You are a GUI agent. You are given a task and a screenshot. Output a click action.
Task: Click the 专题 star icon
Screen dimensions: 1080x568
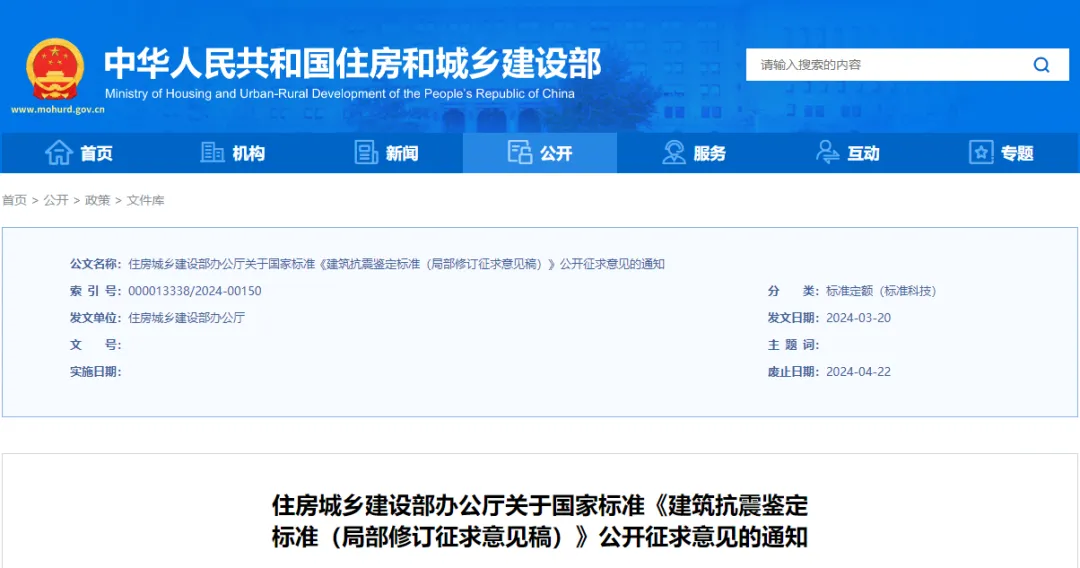click(x=981, y=153)
